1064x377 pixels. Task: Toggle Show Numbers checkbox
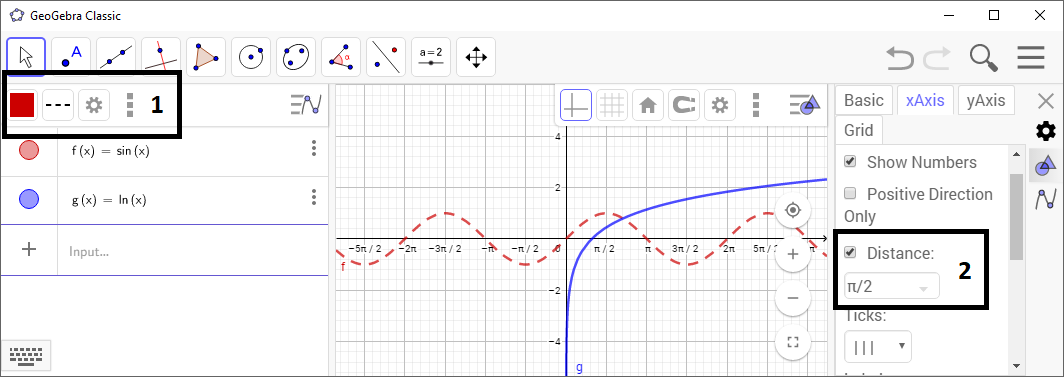click(850, 162)
